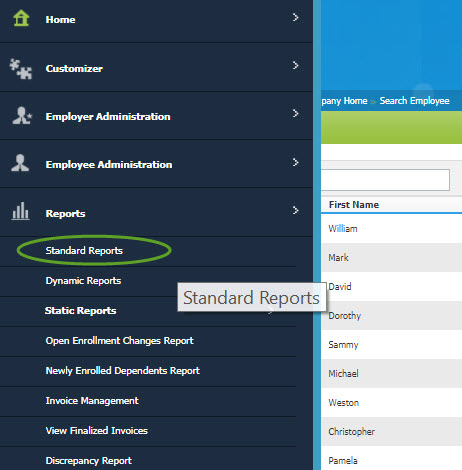Image resolution: width=462 pixels, height=470 pixels.
Task: Open Newly Enrolled Dependents Report
Action: coord(123,371)
